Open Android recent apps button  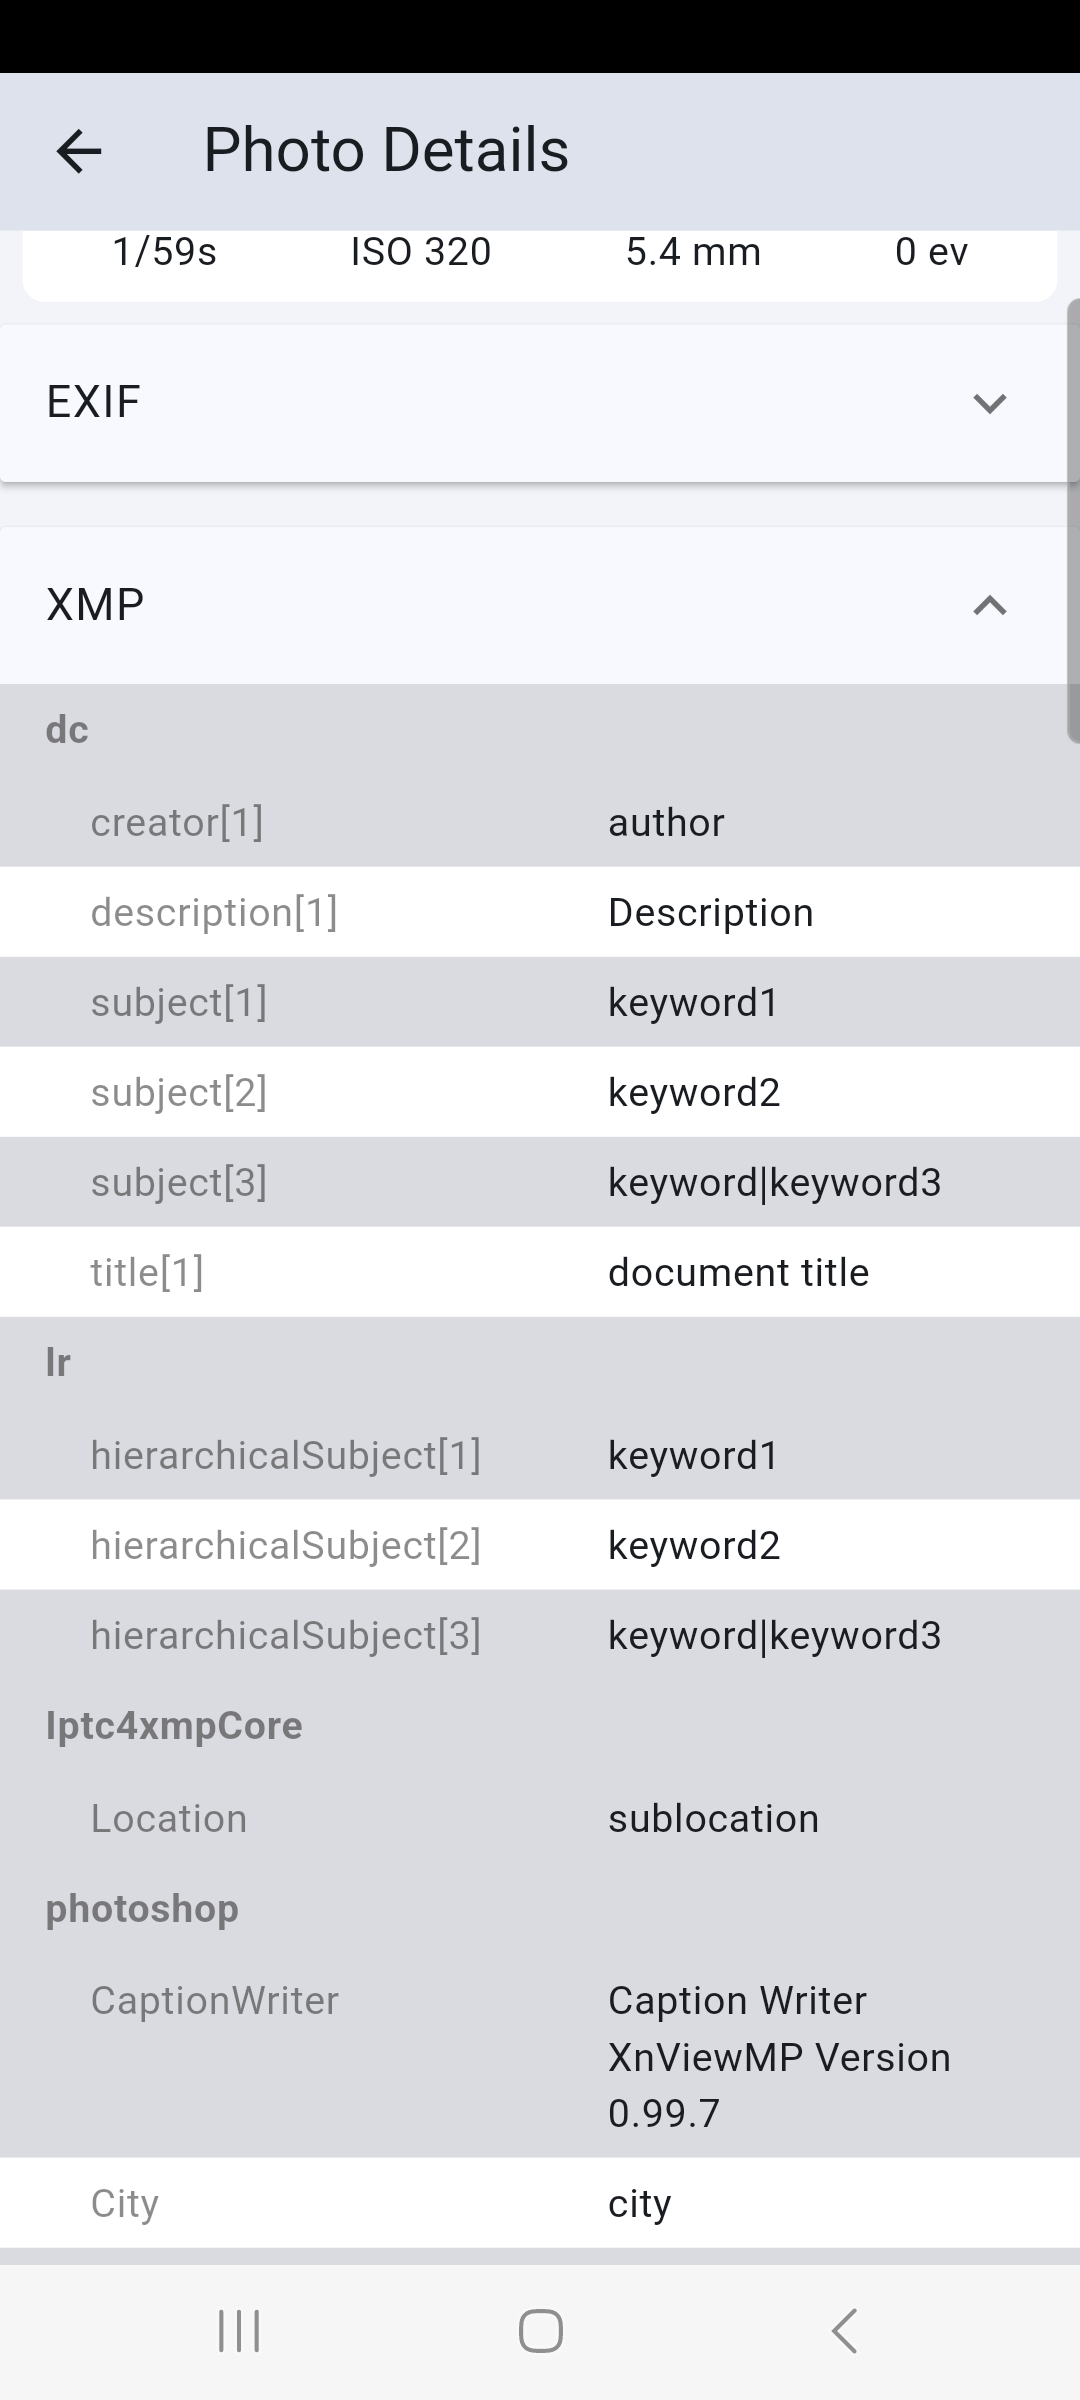(239, 2331)
